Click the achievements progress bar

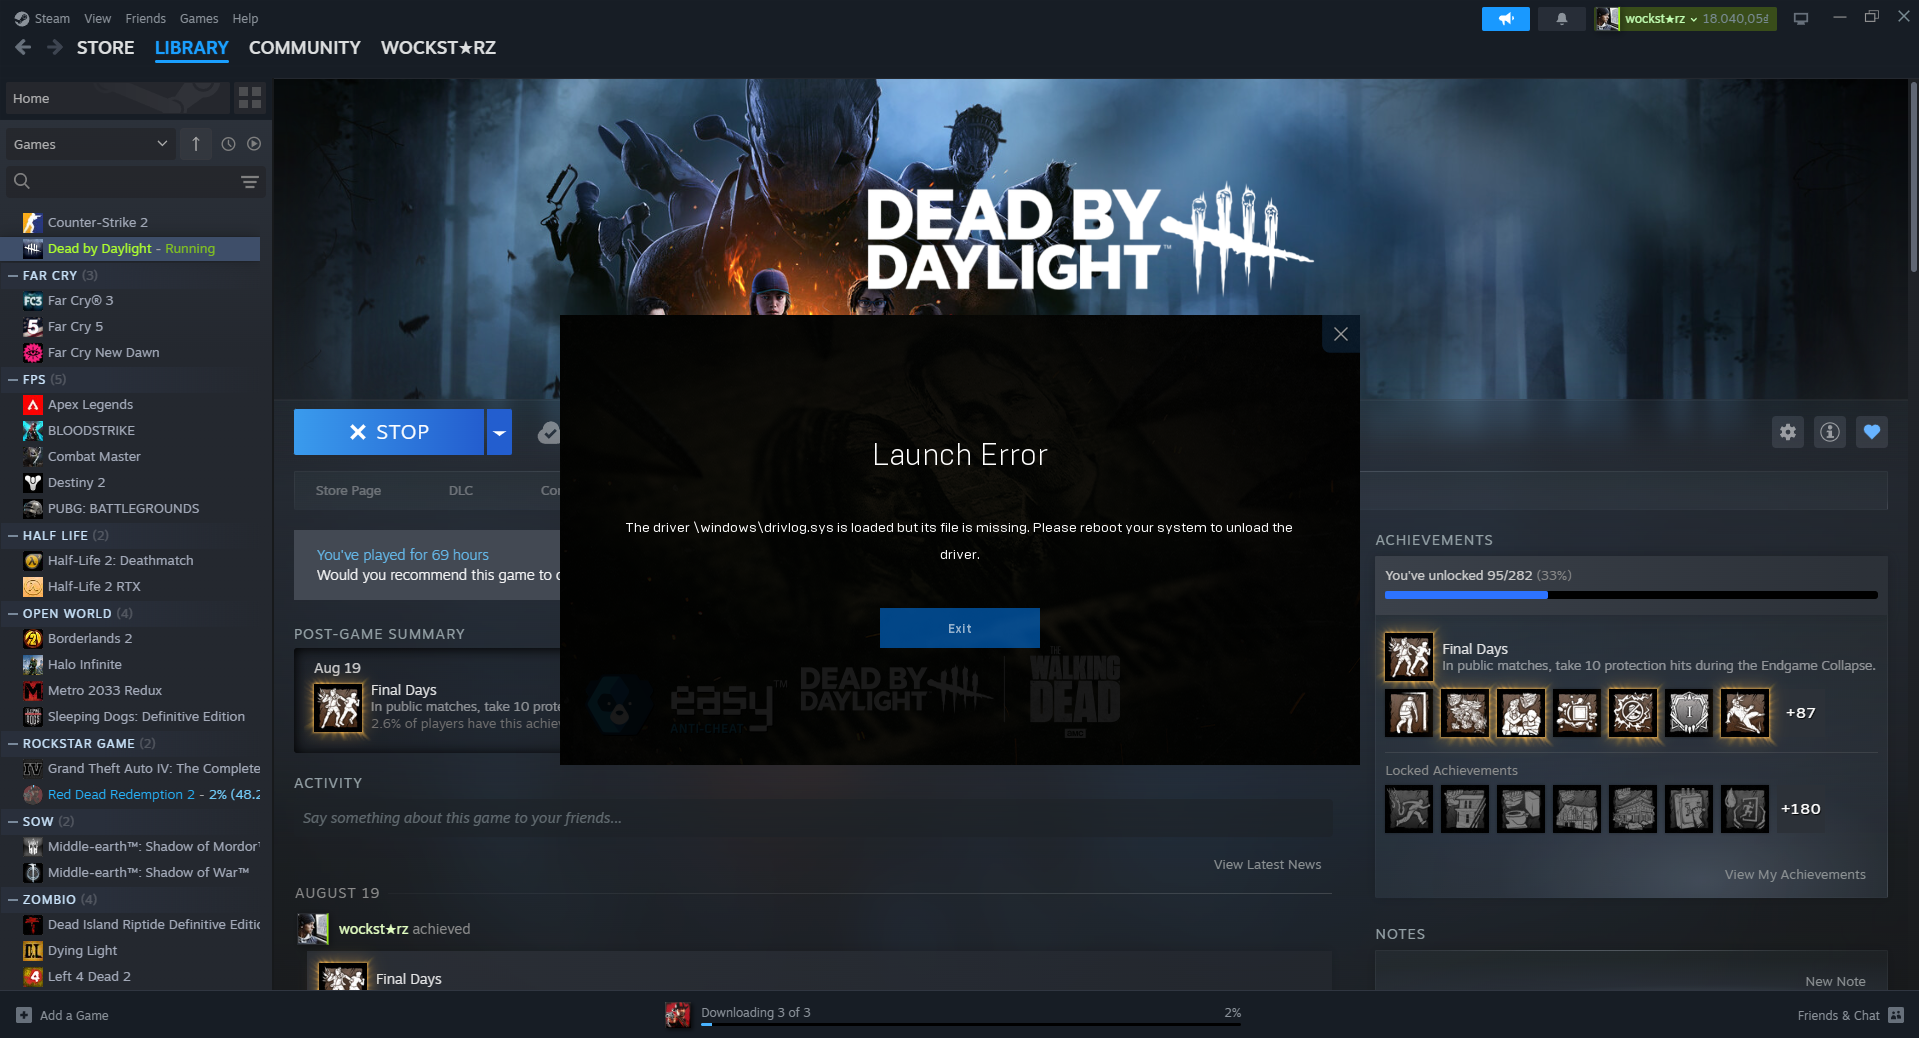[x=1631, y=595]
